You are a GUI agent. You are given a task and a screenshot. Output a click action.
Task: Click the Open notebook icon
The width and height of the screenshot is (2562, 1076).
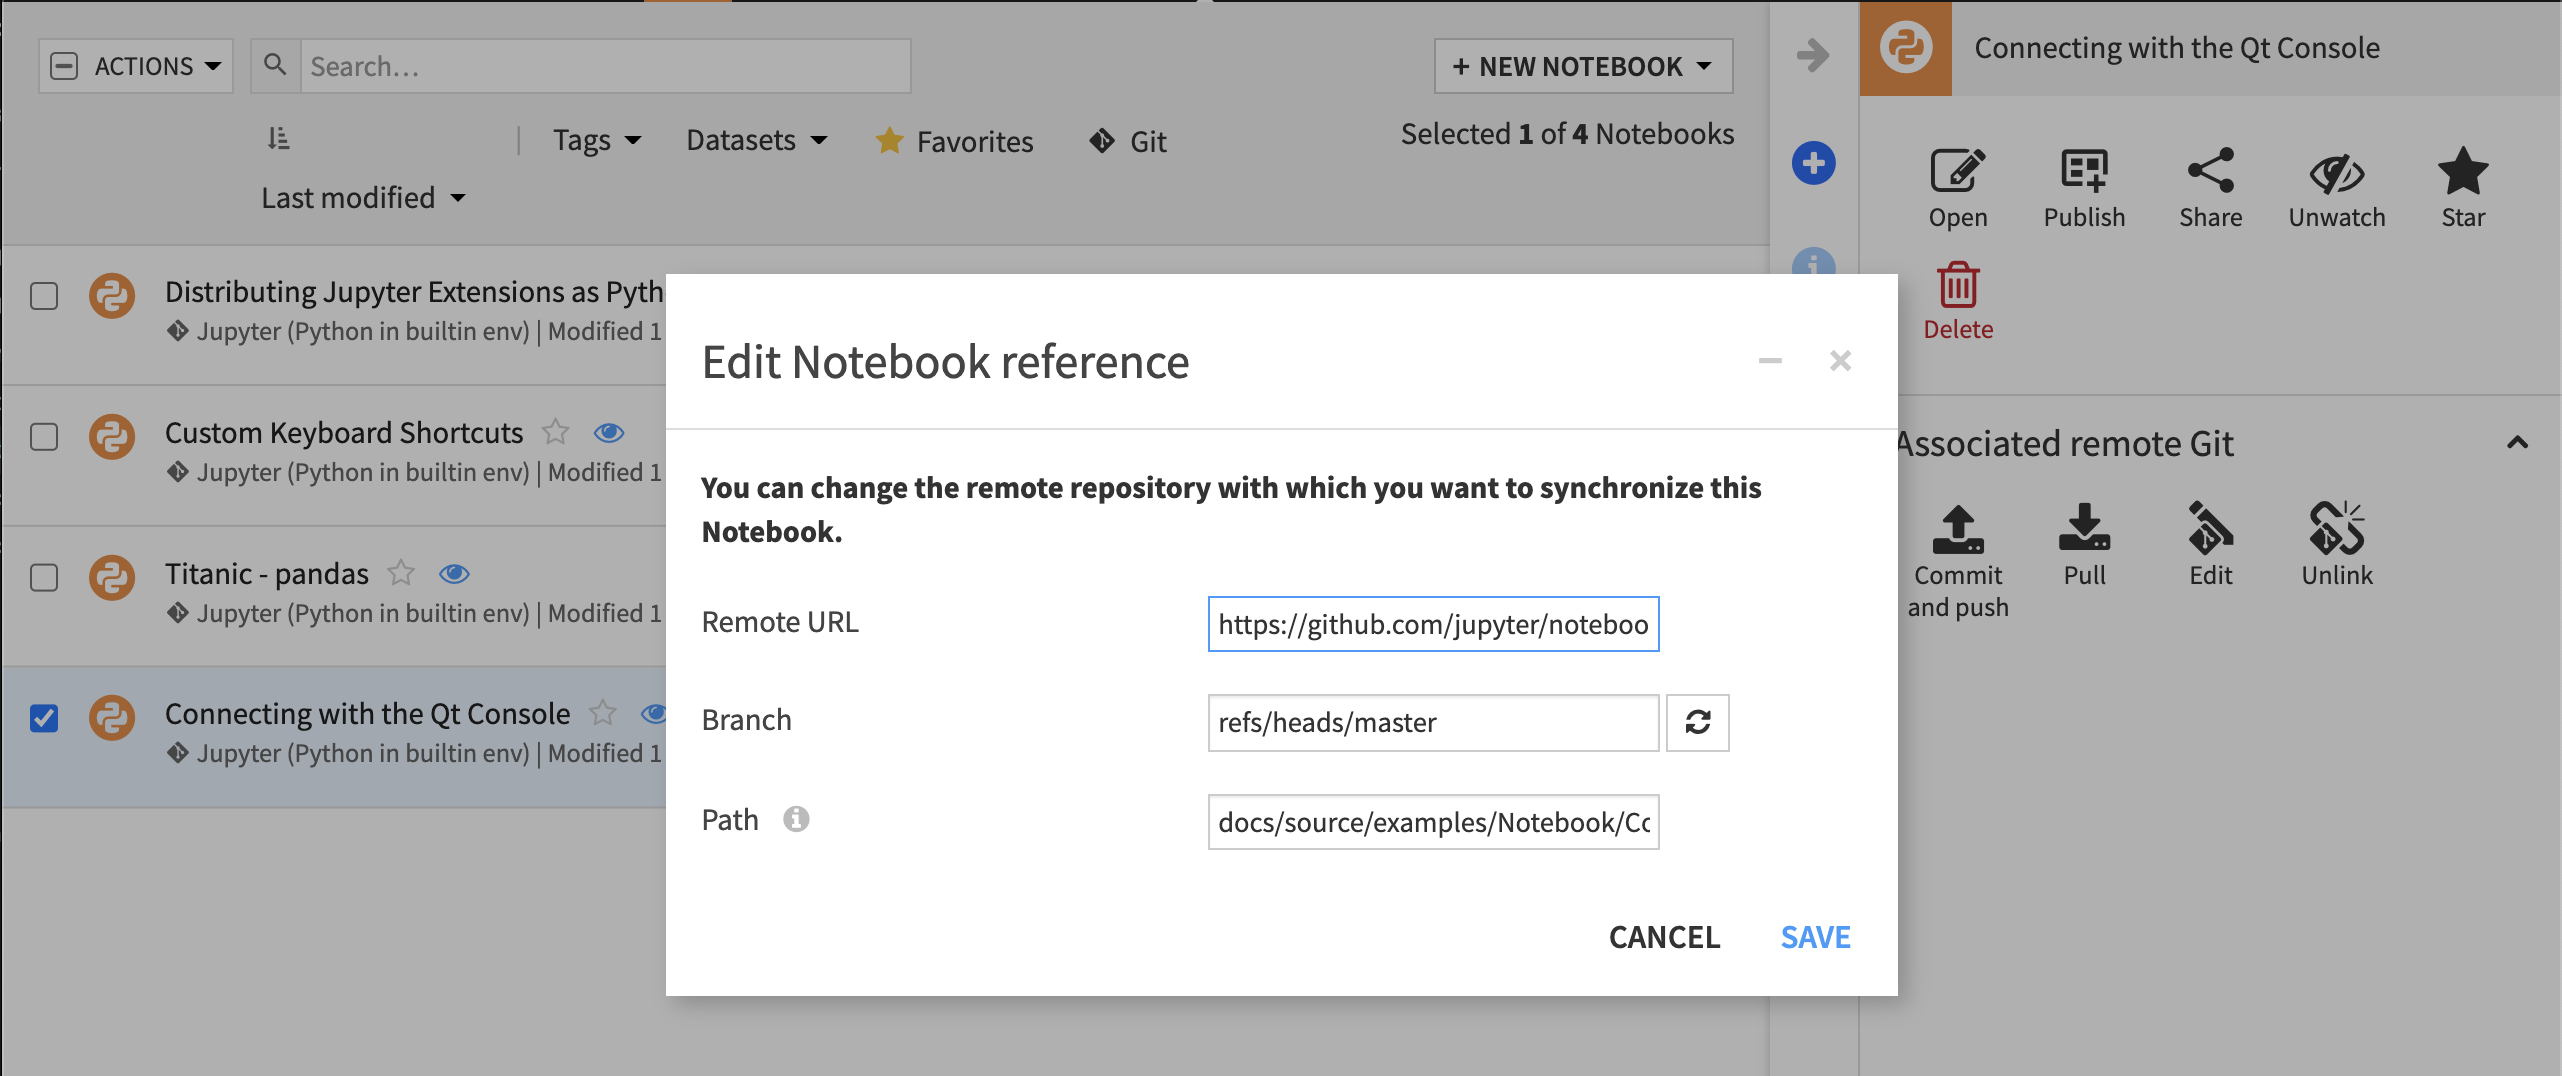1957,171
